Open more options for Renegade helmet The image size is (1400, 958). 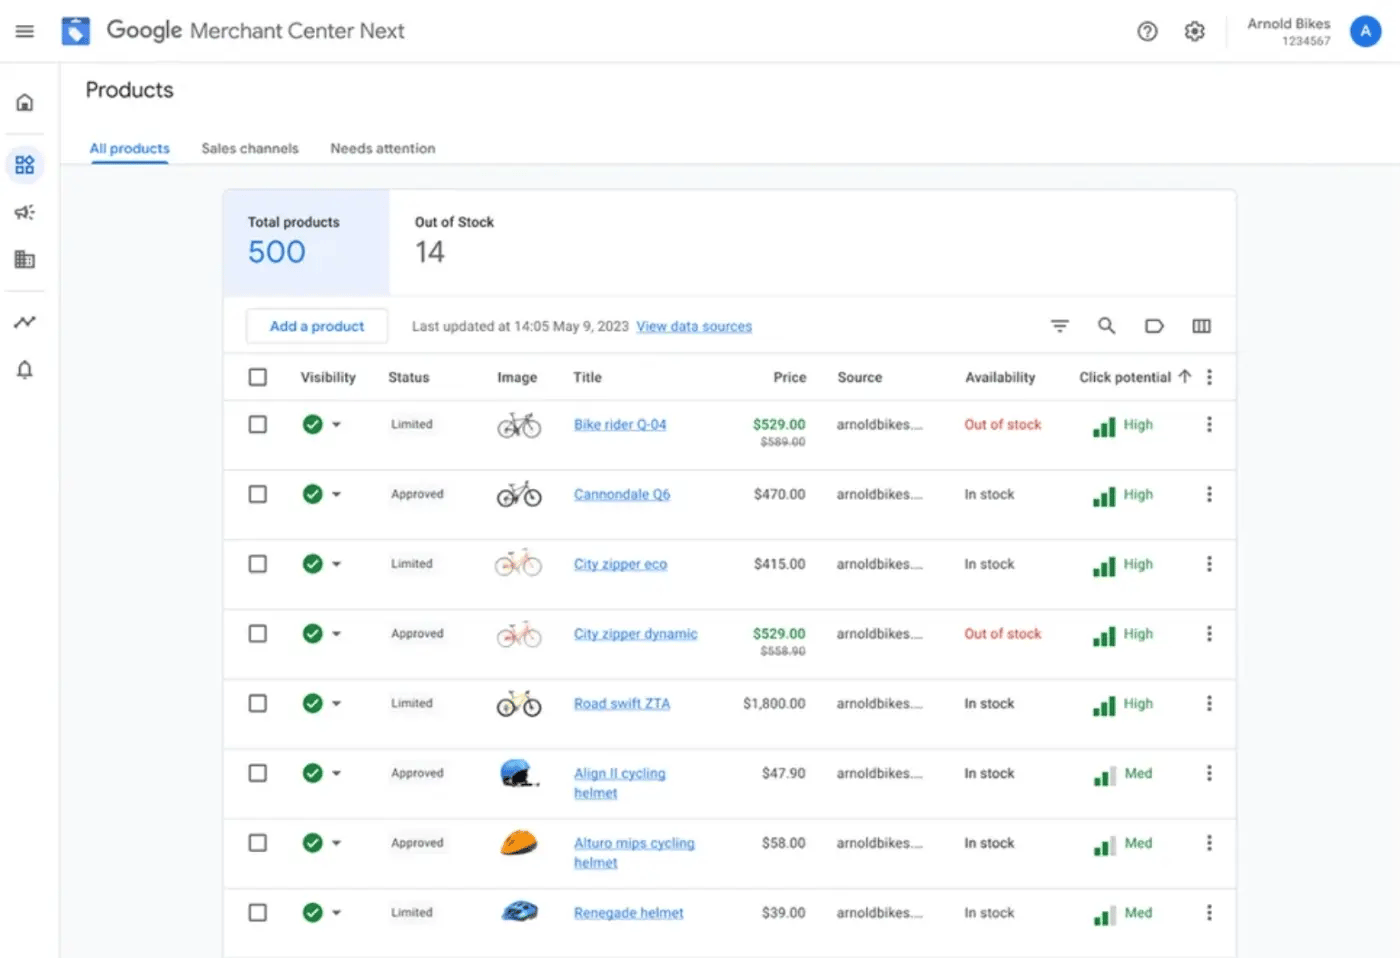pos(1209,912)
